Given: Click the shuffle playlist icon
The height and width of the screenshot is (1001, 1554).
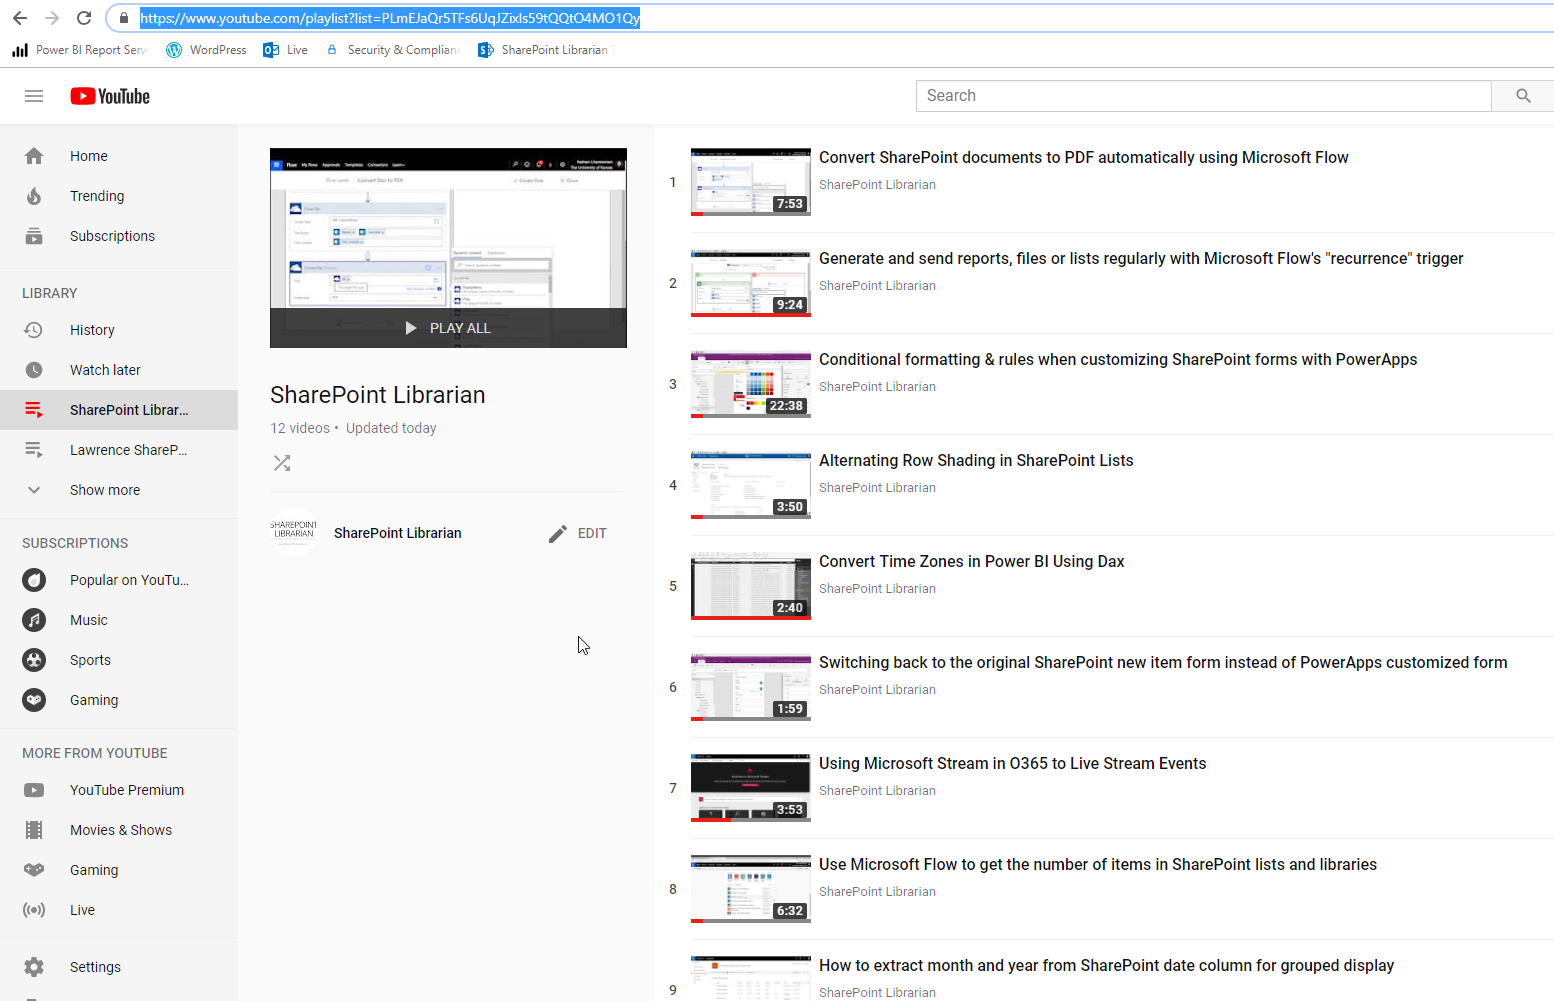Looking at the screenshot, I should [281, 462].
